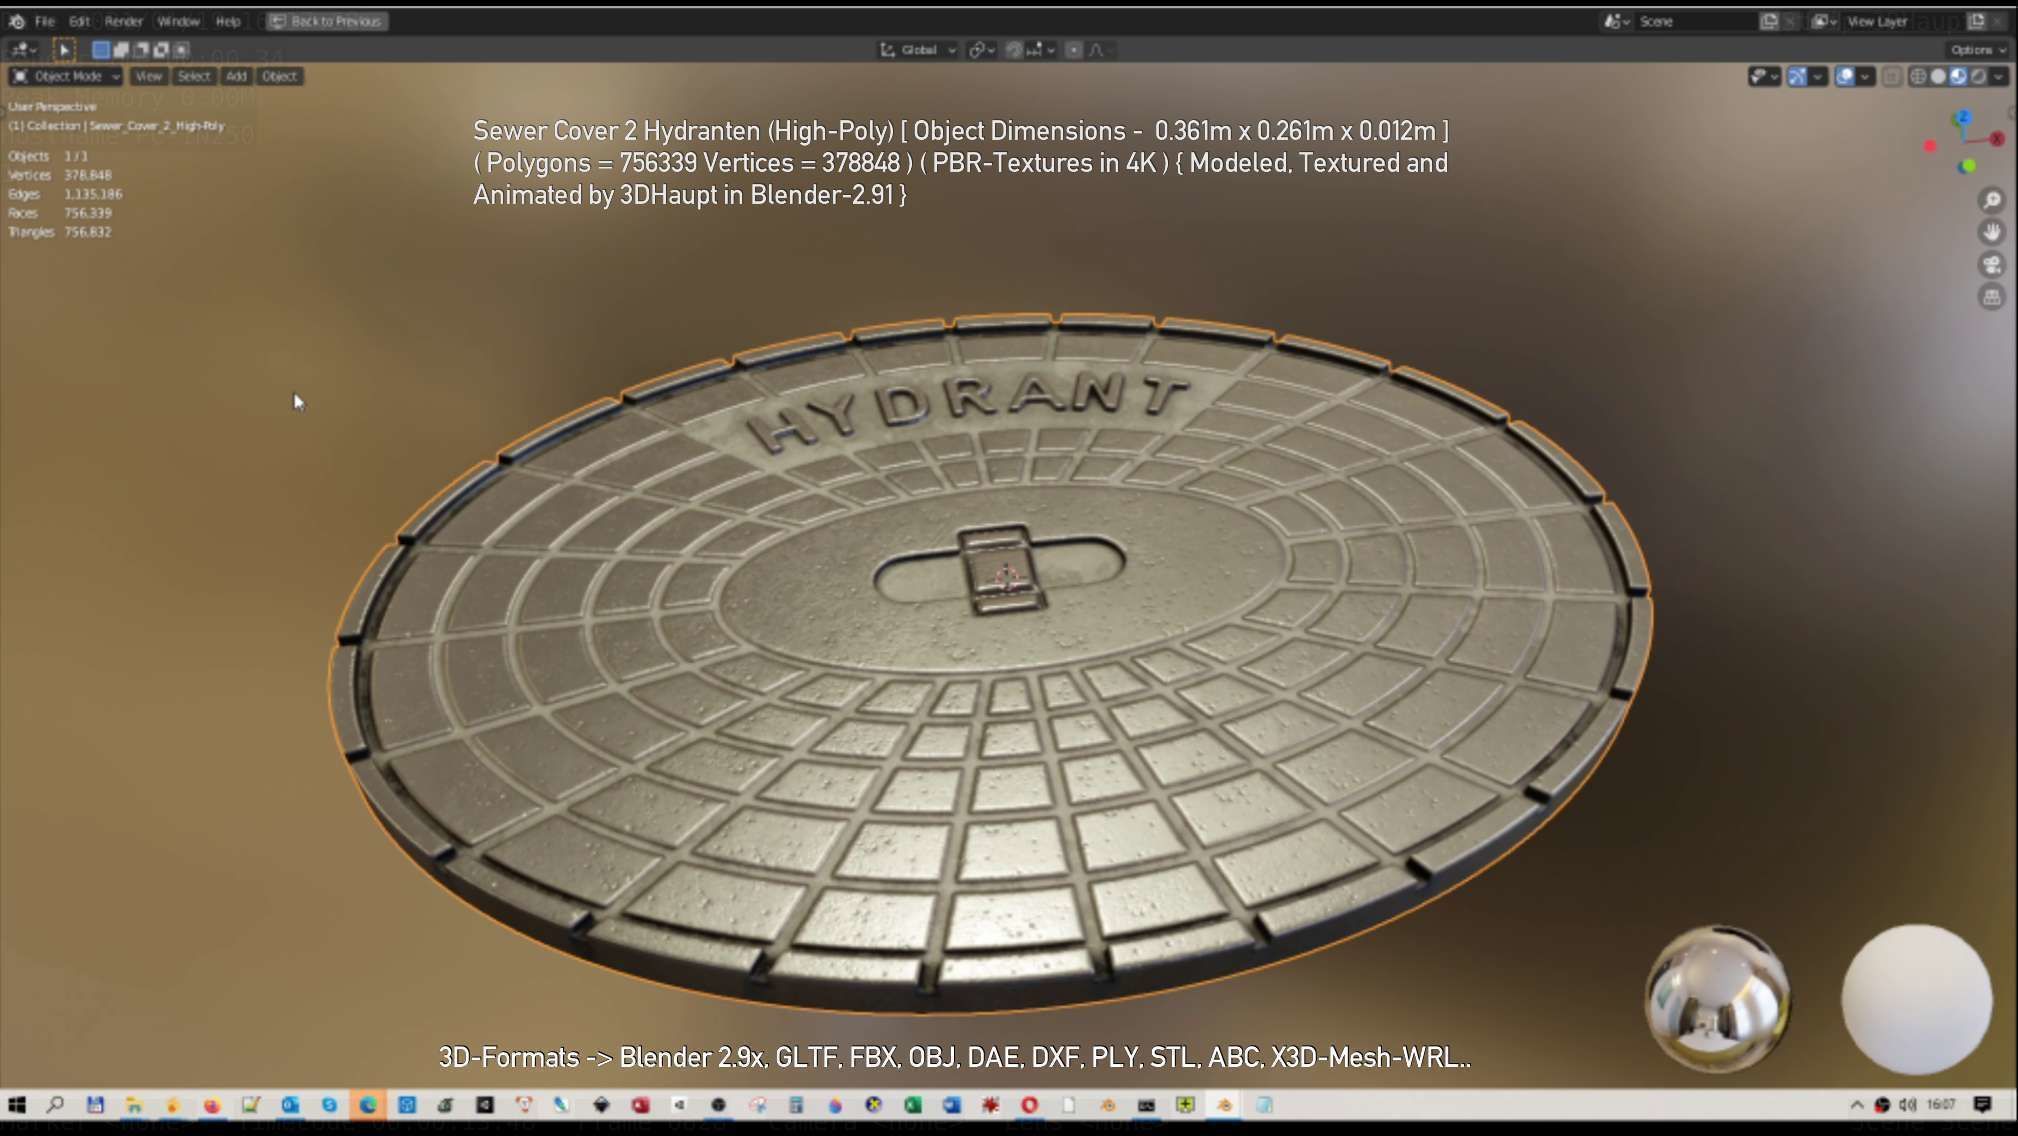2018x1136 pixels.
Task: Click the zoom view magnifier icon
Action: (x=1992, y=200)
